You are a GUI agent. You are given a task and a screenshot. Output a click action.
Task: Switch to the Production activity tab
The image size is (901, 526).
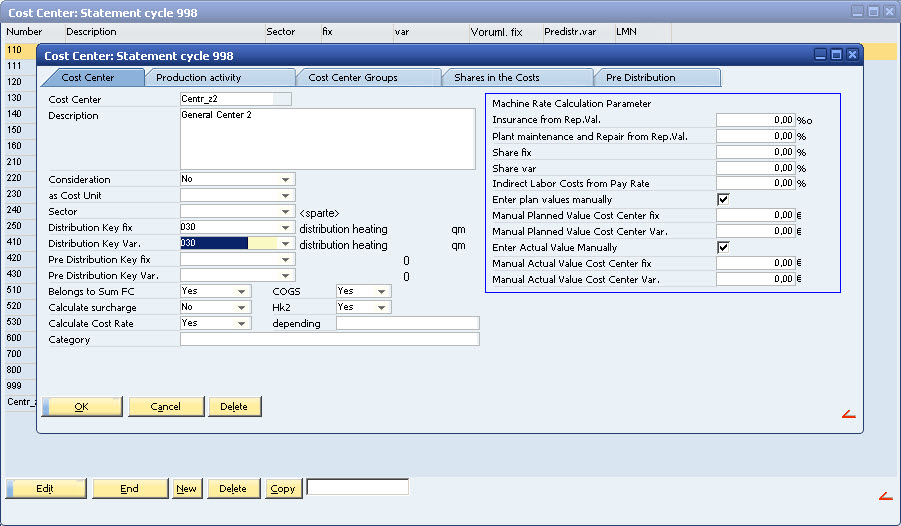click(220, 77)
